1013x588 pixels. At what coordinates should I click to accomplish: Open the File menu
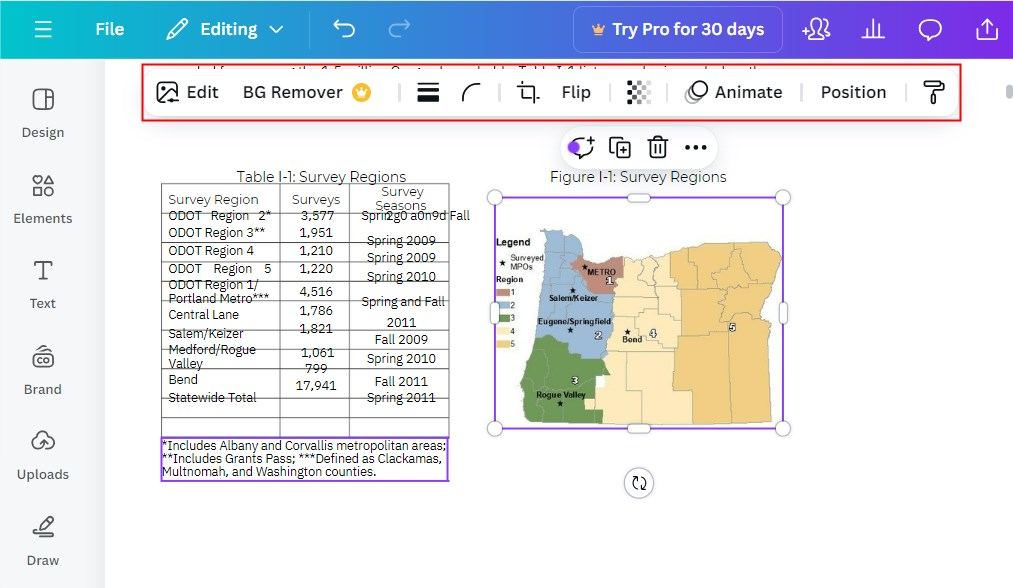pos(110,29)
